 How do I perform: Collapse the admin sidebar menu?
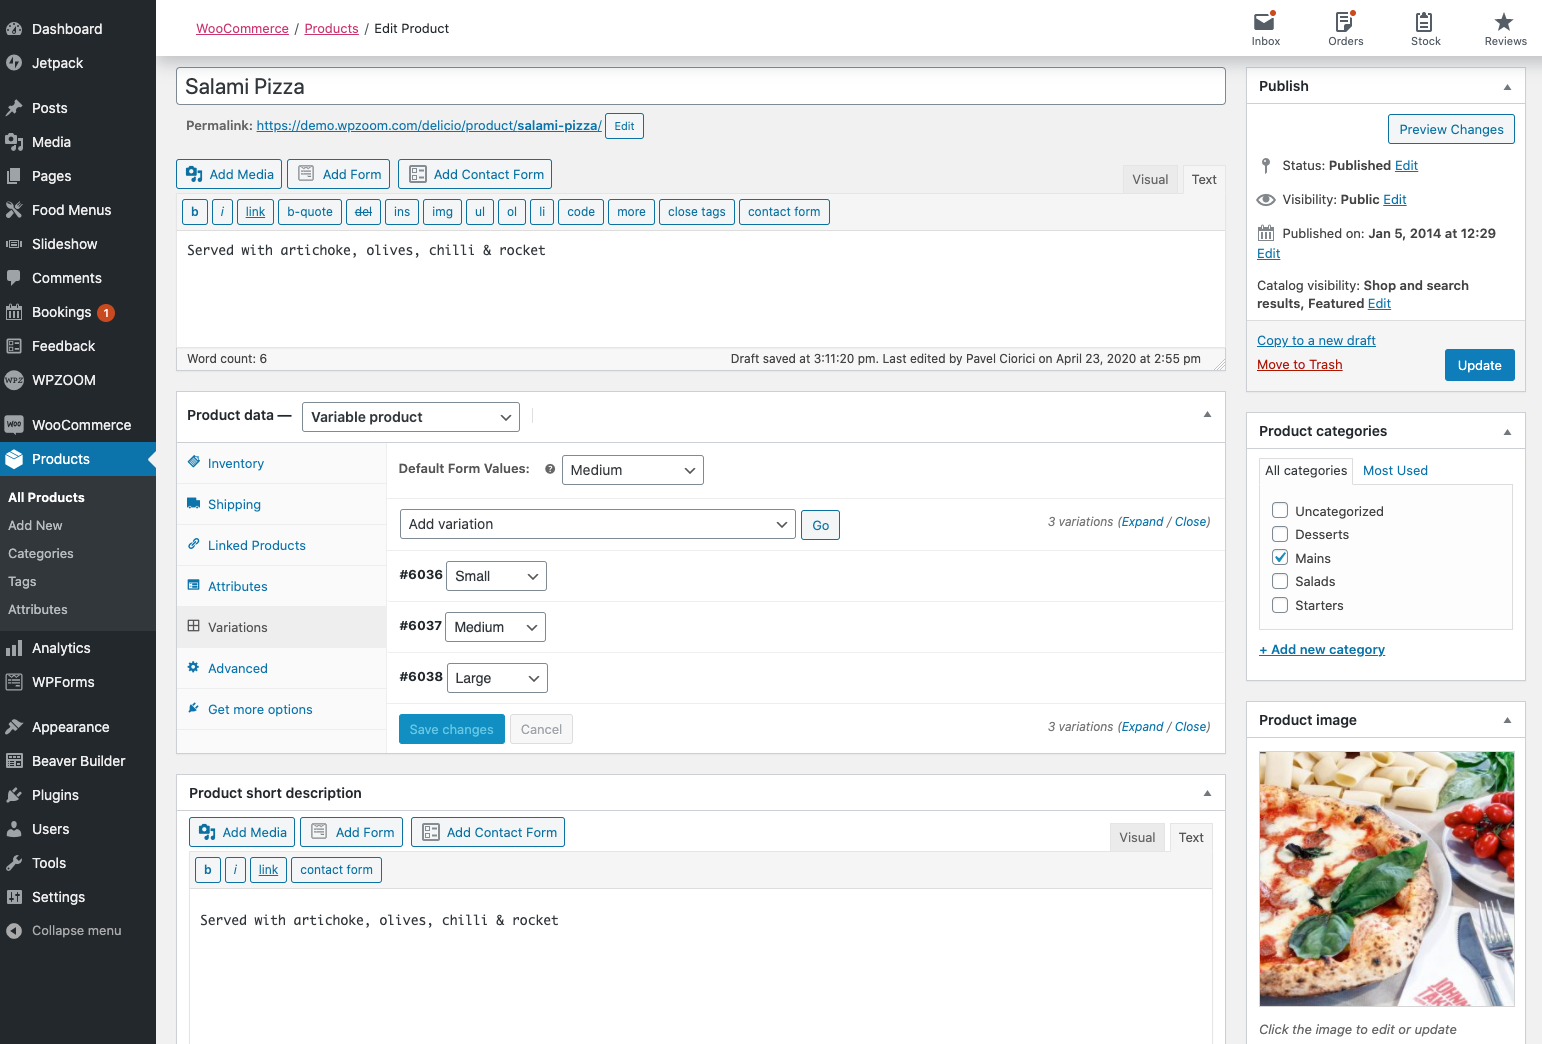click(x=78, y=930)
